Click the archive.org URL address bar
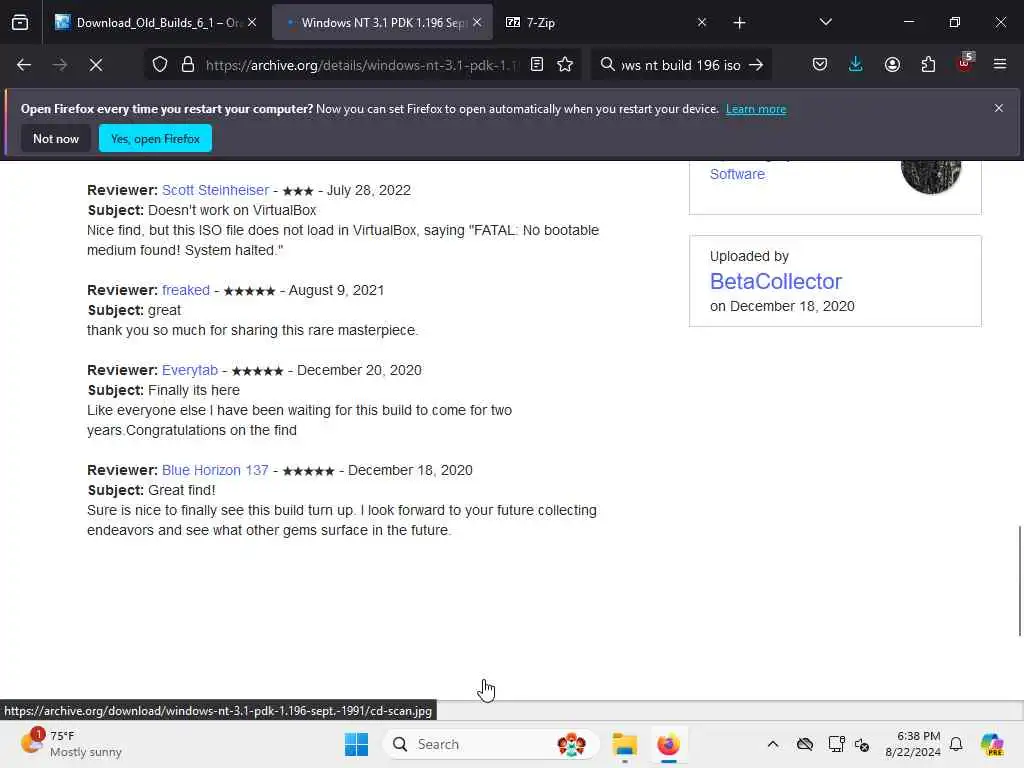1024x768 pixels. (x=360, y=65)
